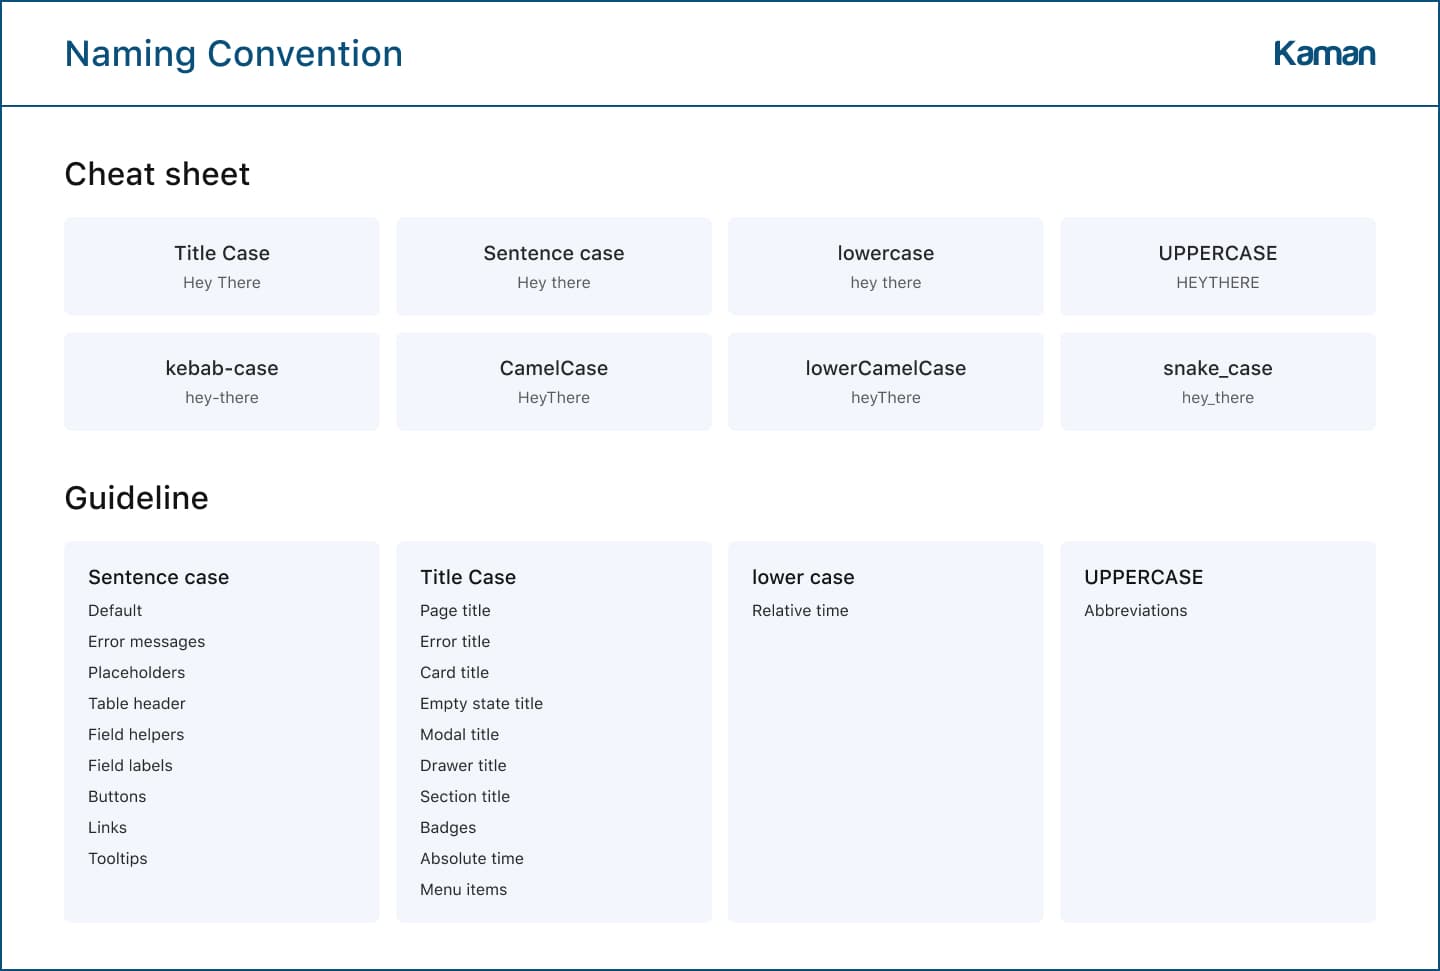Select the 'Buttons' entry
1440x971 pixels.
pyautogui.click(x=117, y=797)
